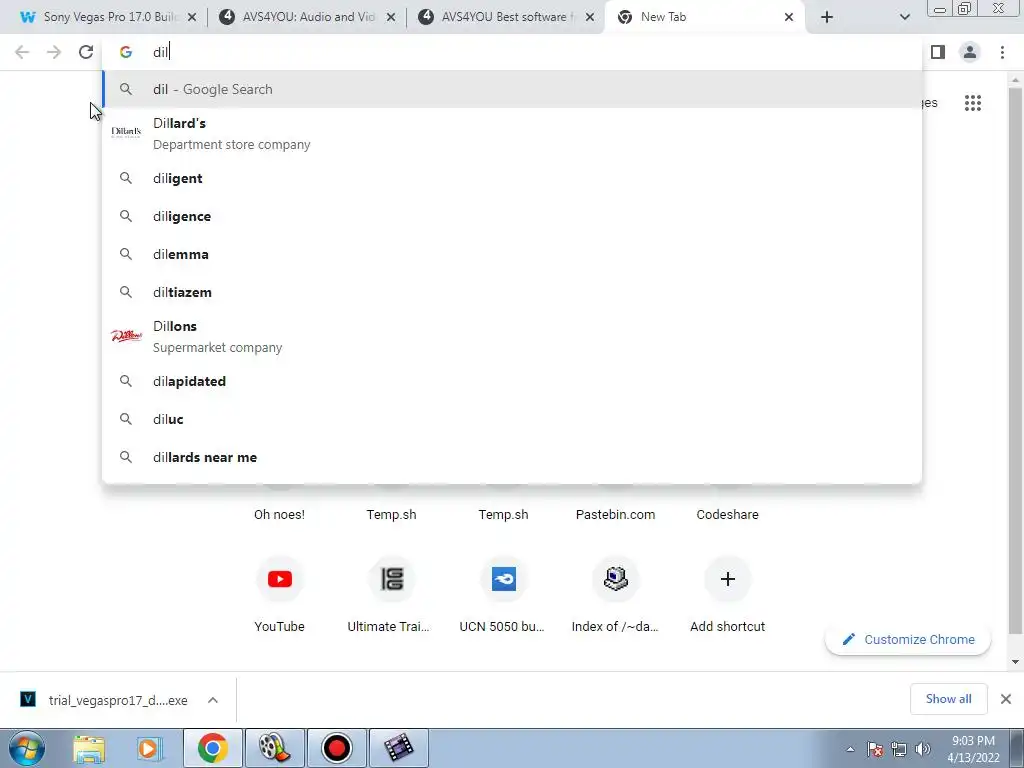The image size is (1024, 768).
Task: Close the AVS4YOU Best software tab
Action: [x=590, y=18]
